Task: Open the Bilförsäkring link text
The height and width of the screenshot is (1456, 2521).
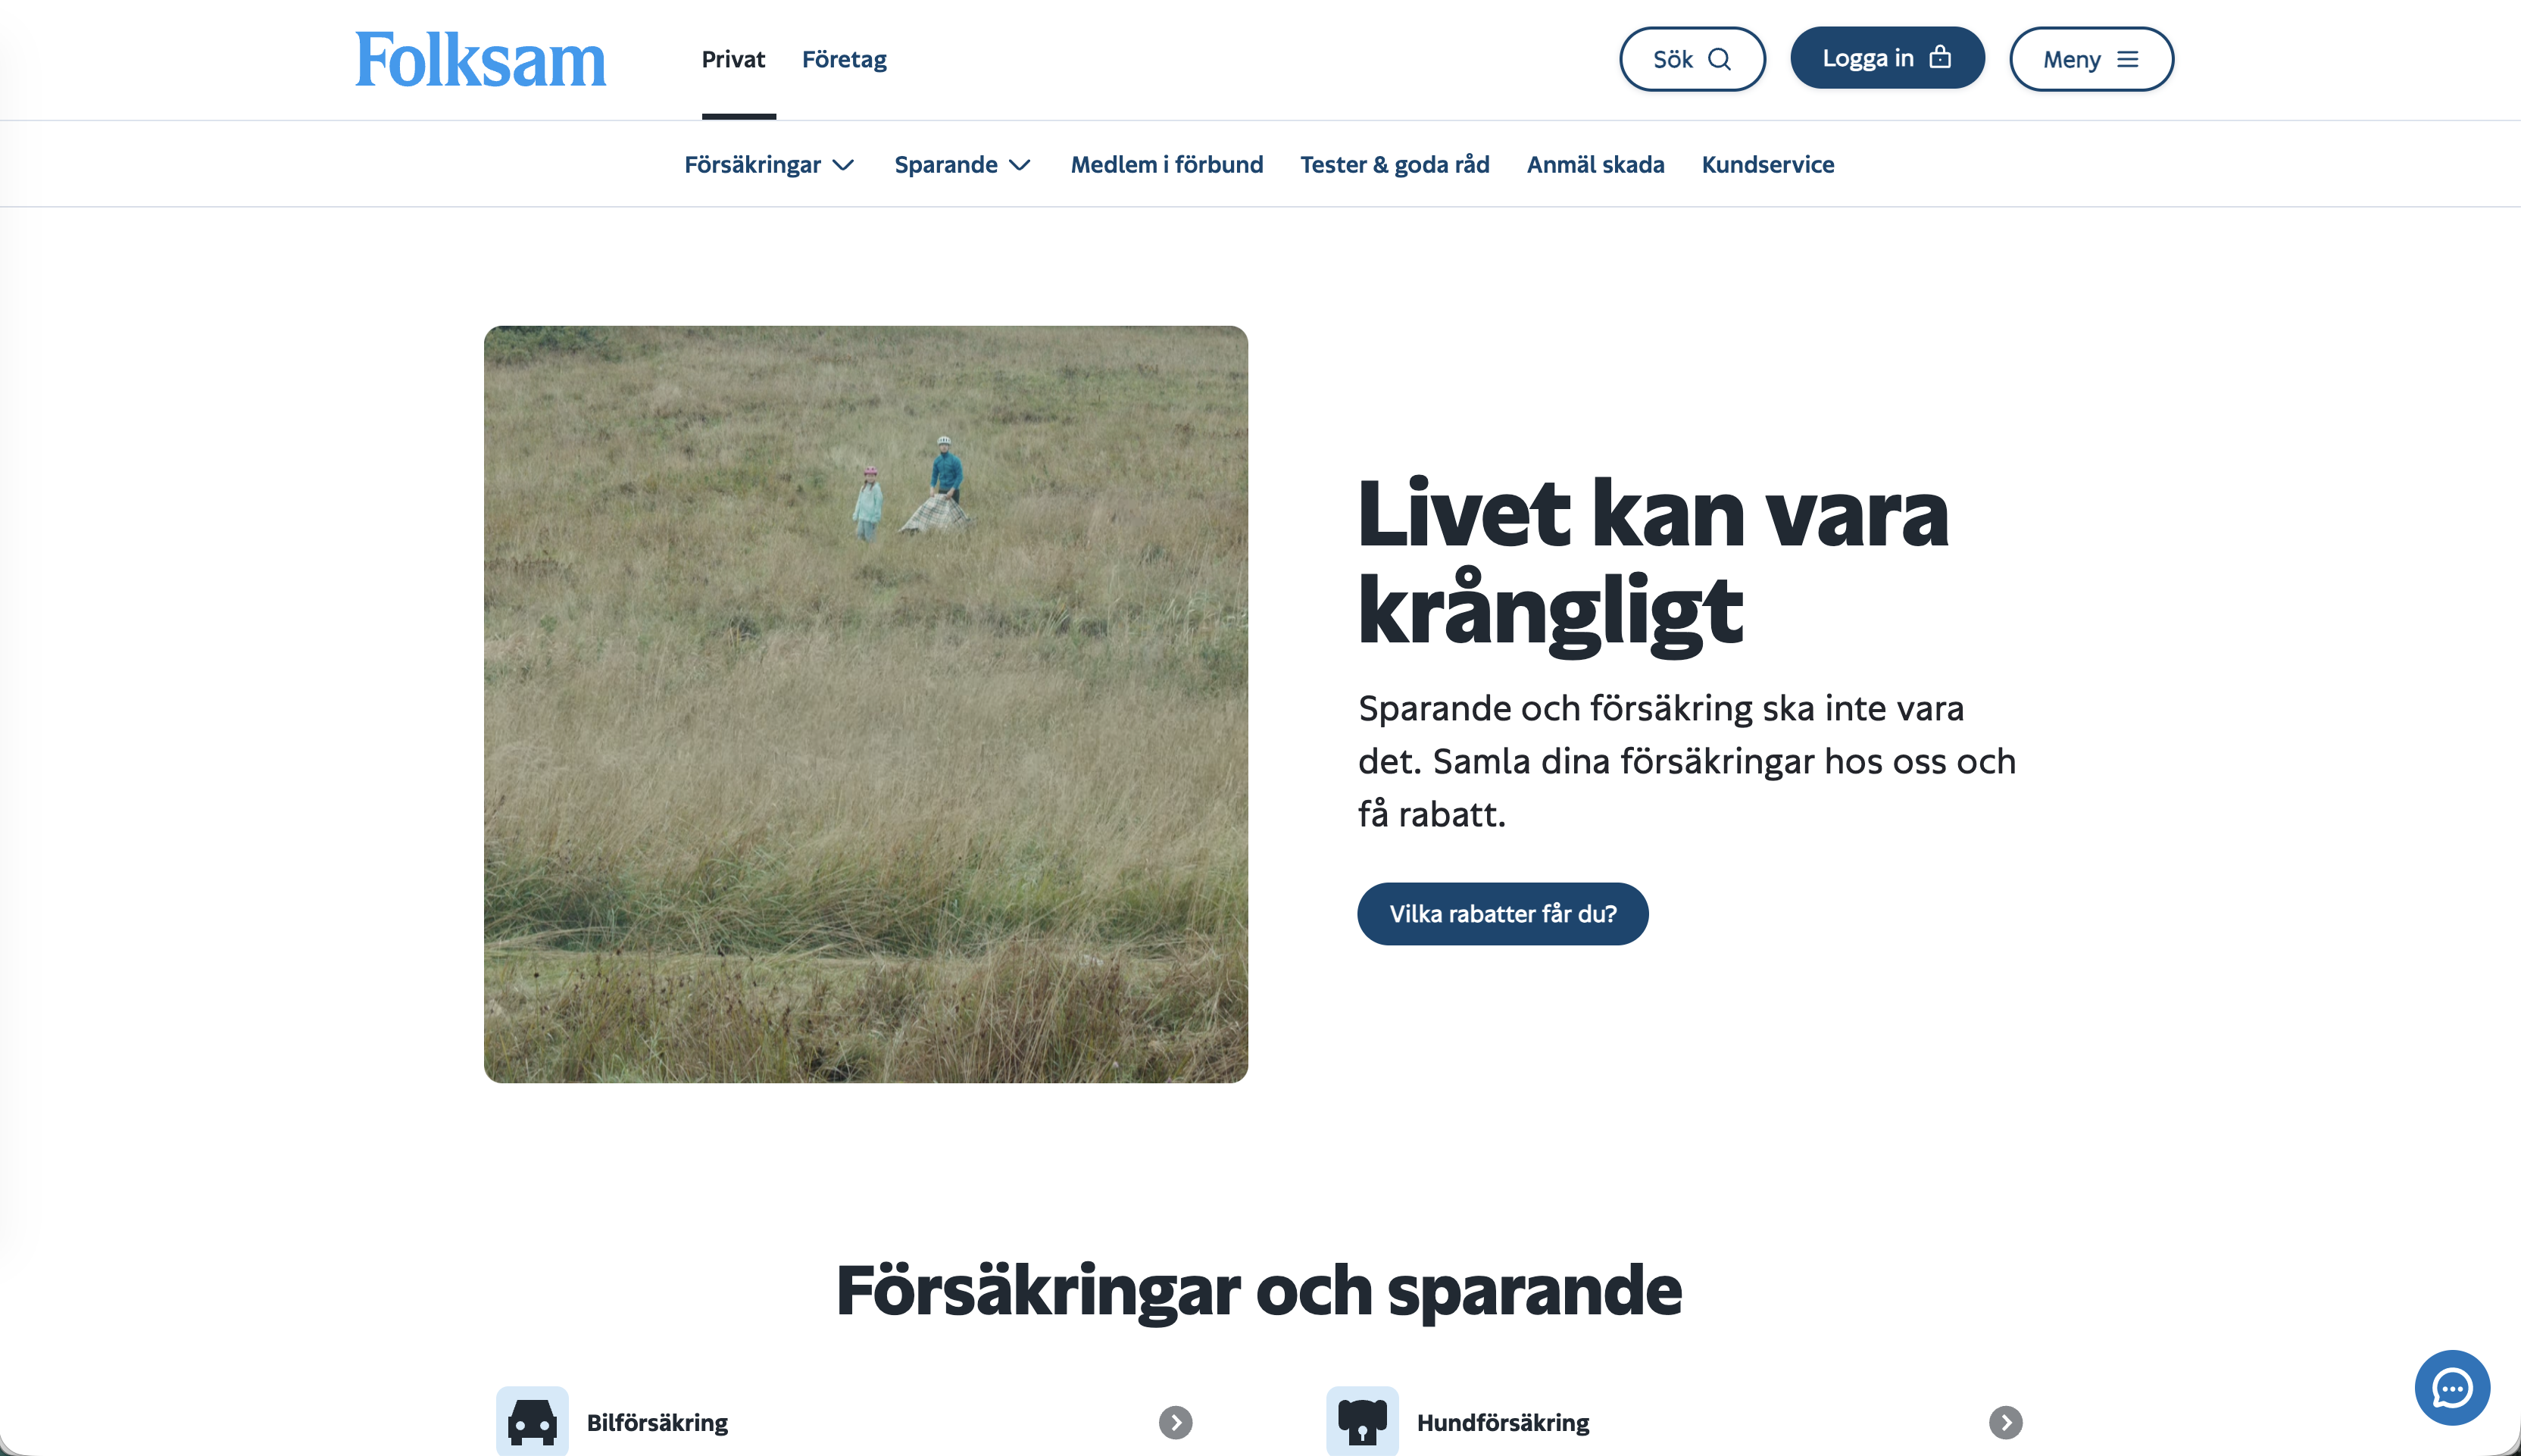Action: (x=657, y=1422)
